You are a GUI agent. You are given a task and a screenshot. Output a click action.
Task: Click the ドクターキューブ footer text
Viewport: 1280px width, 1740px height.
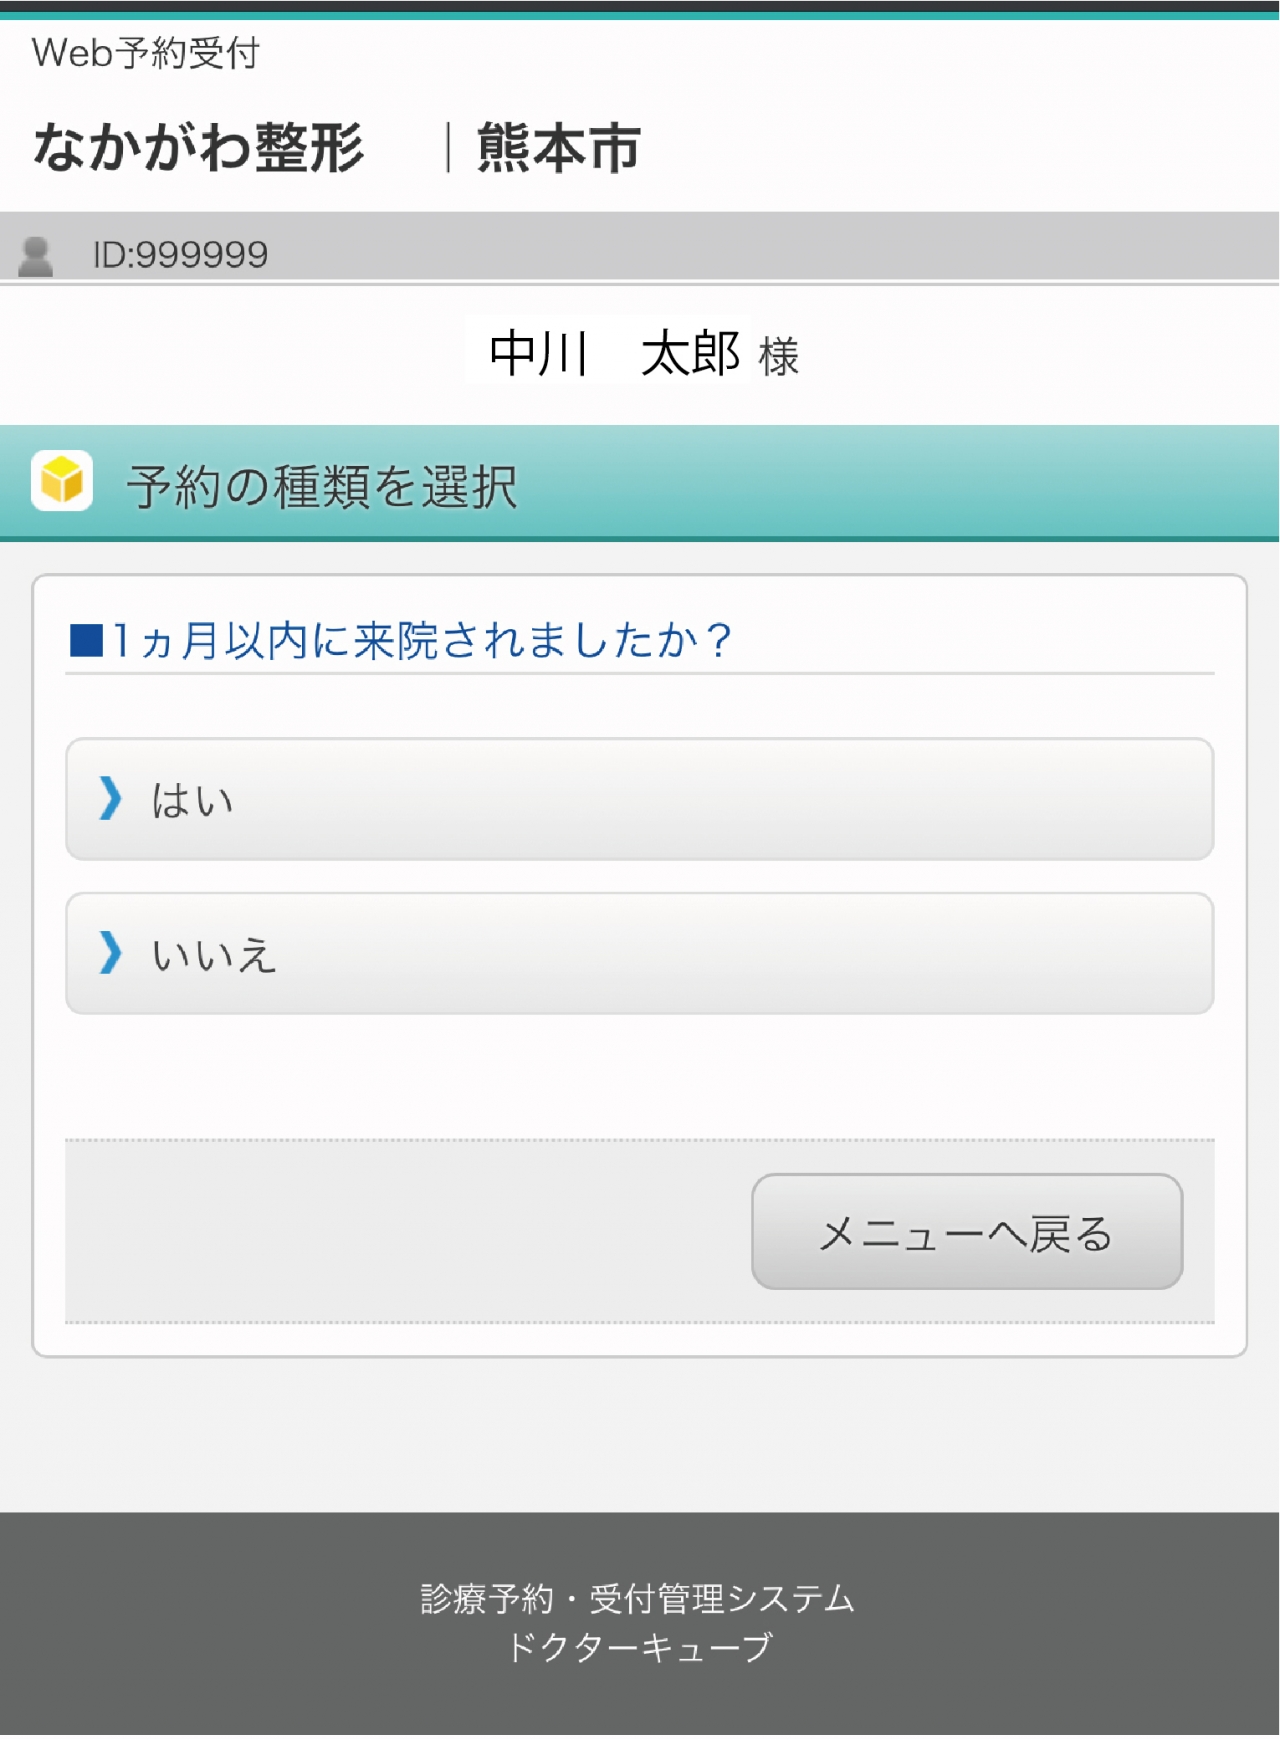click(639, 1647)
